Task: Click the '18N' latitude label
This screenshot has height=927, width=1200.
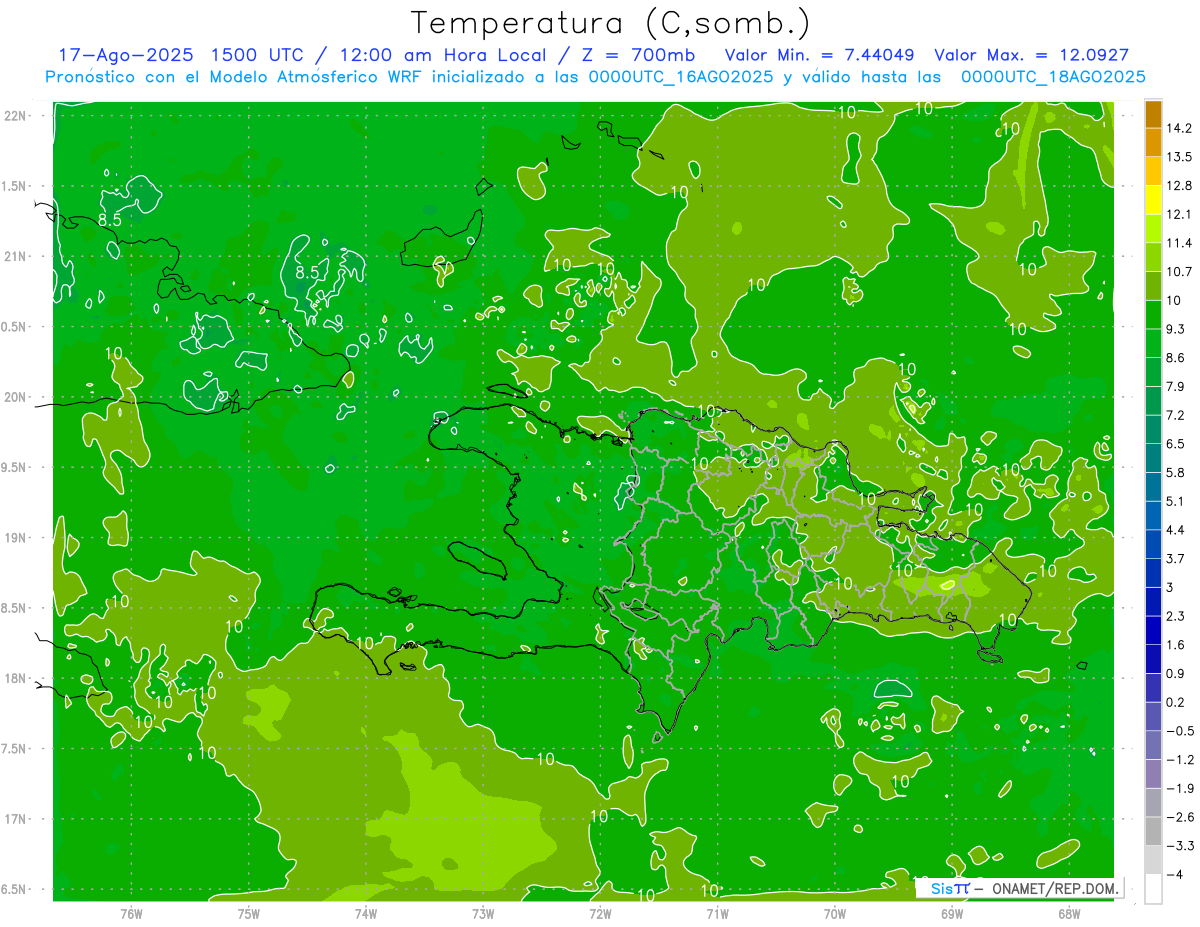Action: [16, 678]
